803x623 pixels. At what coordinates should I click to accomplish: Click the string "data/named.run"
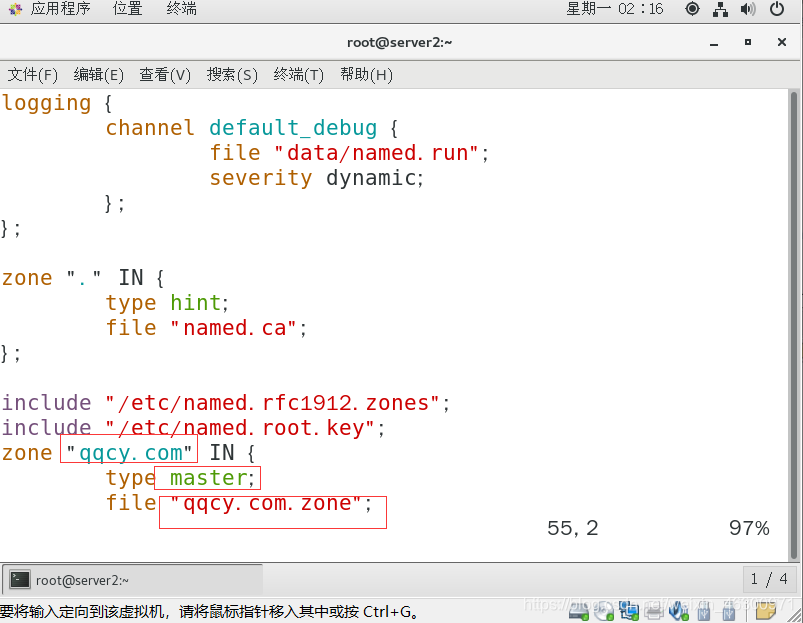tap(377, 153)
